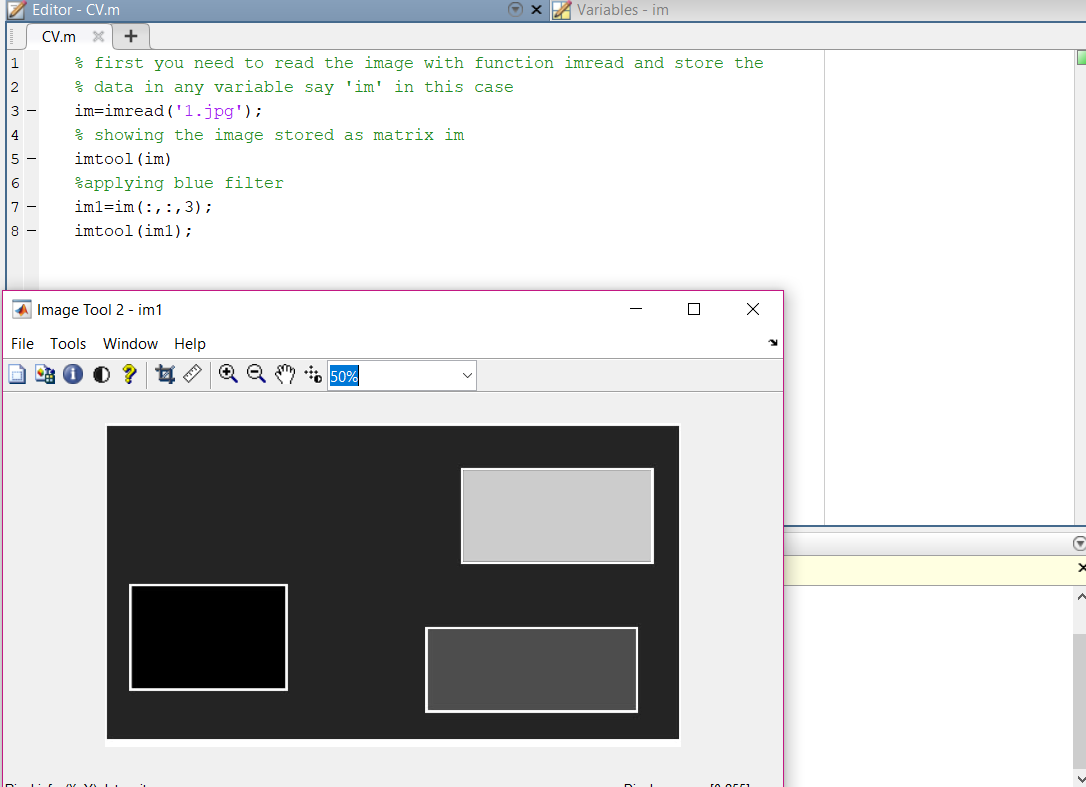Open the Adjust Contrast tool
This screenshot has width=1086, height=787.
tap(100, 374)
